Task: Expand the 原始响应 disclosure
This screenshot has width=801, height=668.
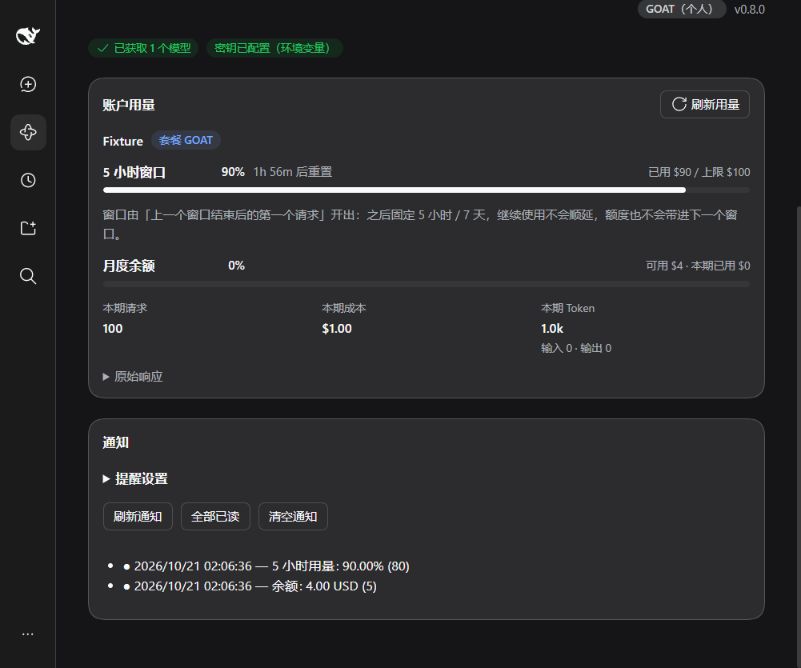Action: 133,377
